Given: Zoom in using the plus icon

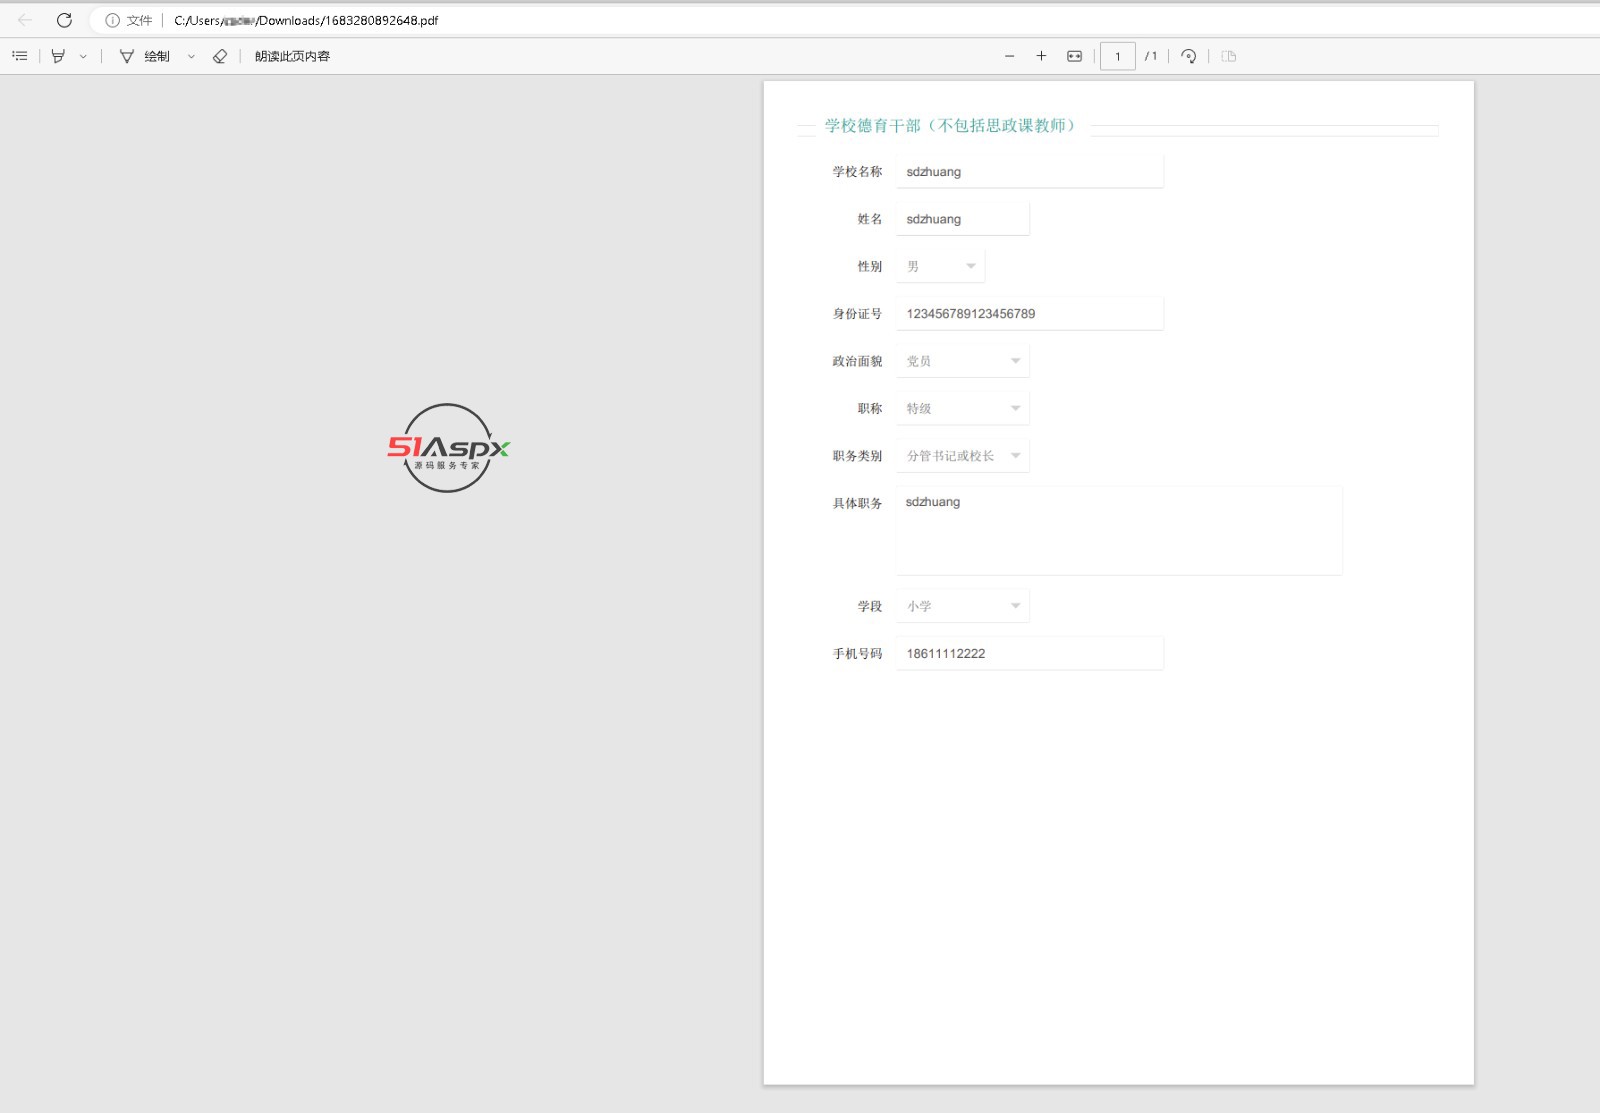Looking at the screenshot, I should click(x=1041, y=56).
